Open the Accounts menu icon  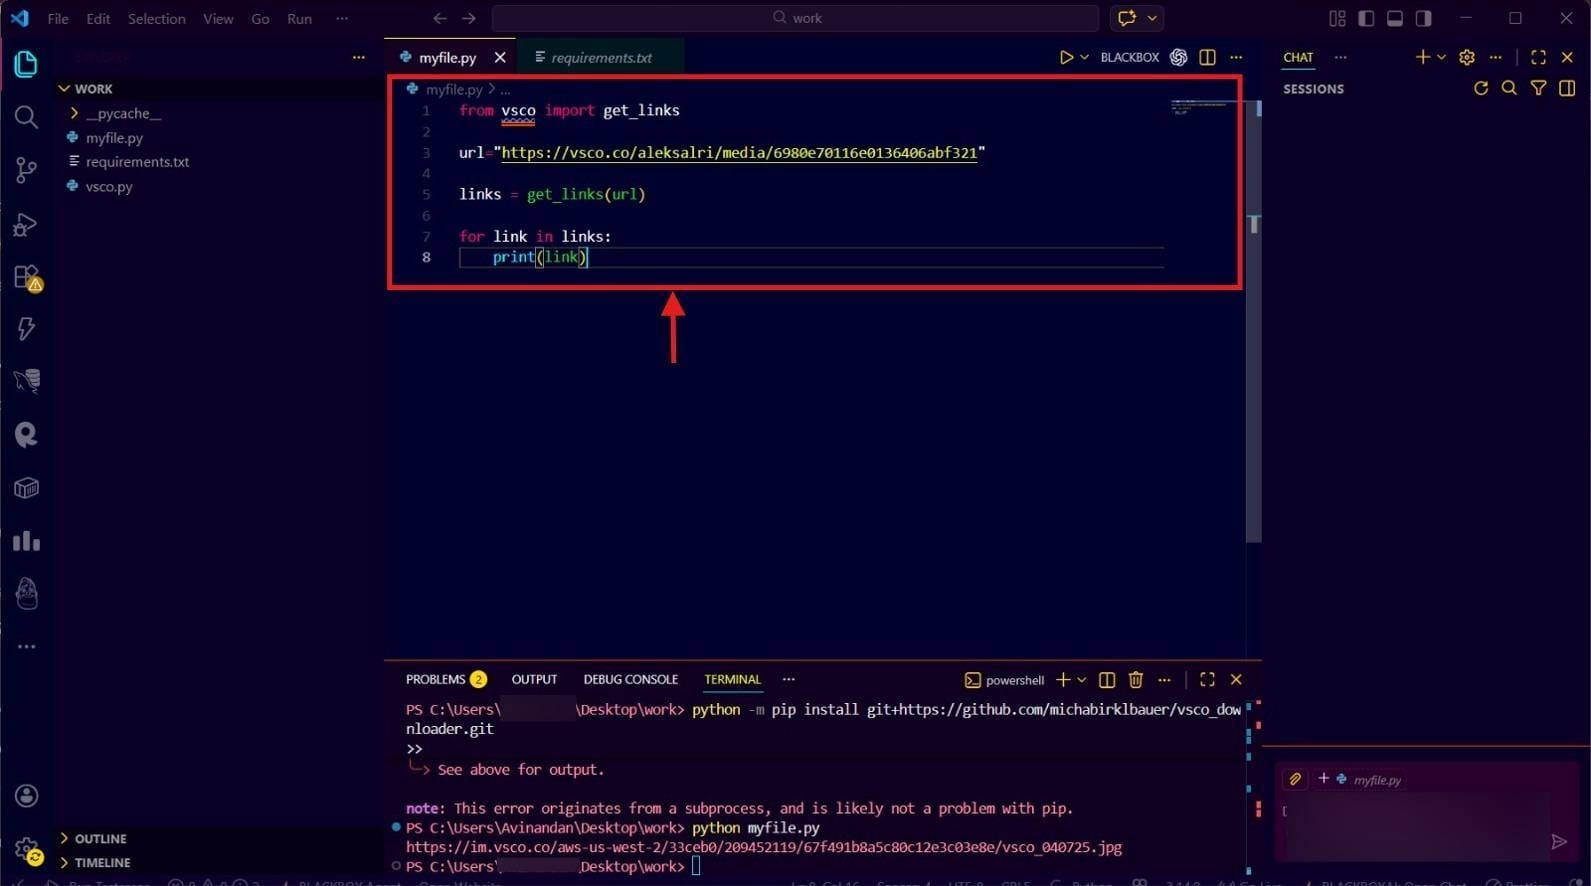click(x=26, y=796)
